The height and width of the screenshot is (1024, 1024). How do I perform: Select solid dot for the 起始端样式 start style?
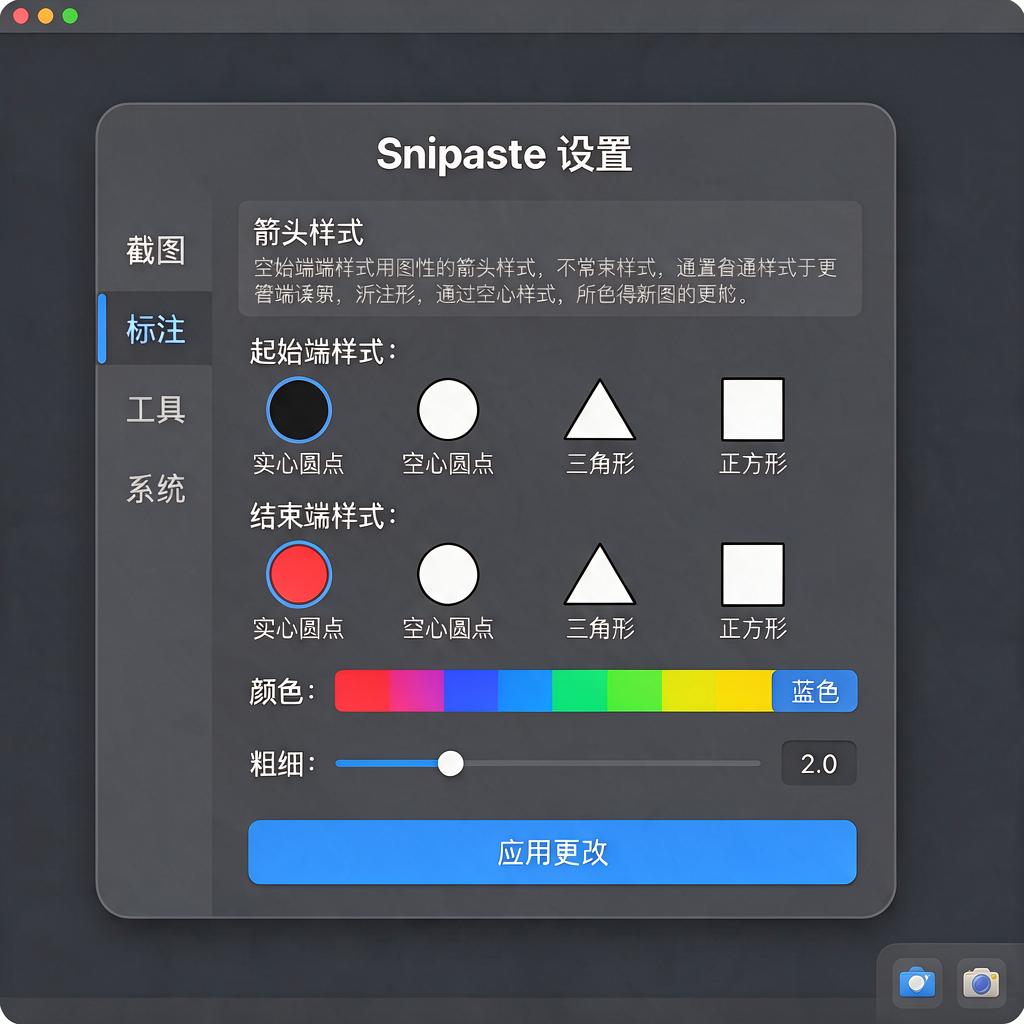click(x=299, y=409)
